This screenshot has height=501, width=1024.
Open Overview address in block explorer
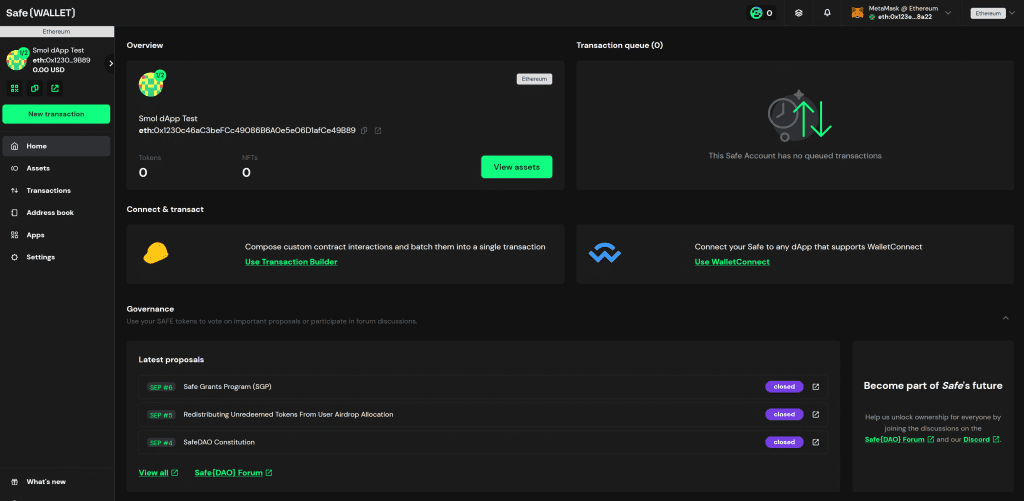point(378,131)
